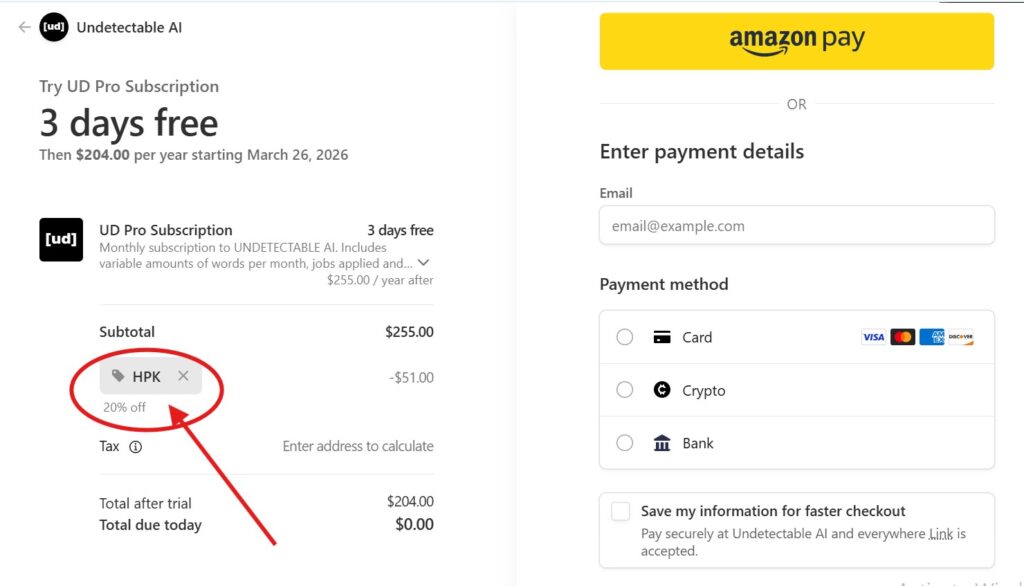Click the Bank building icon
This screenshot has width=1024, height=586.
[661, 443]
